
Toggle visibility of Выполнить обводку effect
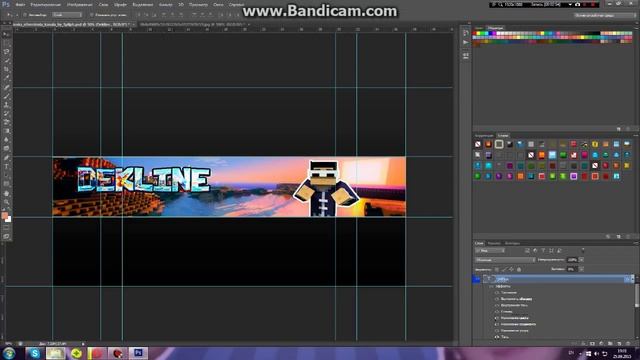pyautogui.click(x=497, y=299)
